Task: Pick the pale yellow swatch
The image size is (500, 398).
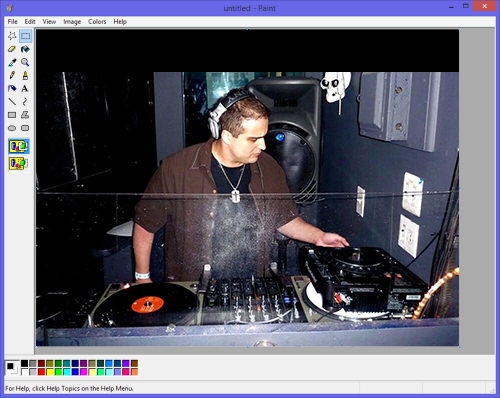Action: 92,372
